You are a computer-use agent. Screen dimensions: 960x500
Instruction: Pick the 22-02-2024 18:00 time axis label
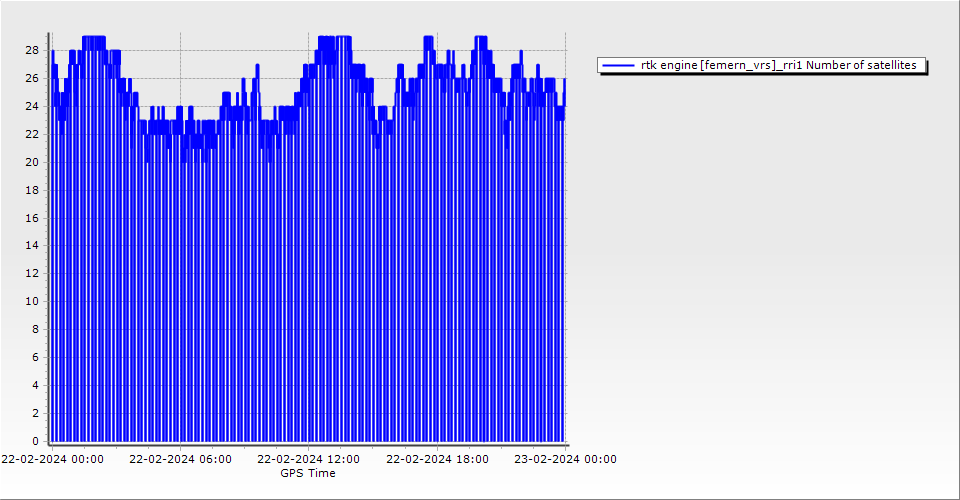pyautogui.click(x=437, y=460)
